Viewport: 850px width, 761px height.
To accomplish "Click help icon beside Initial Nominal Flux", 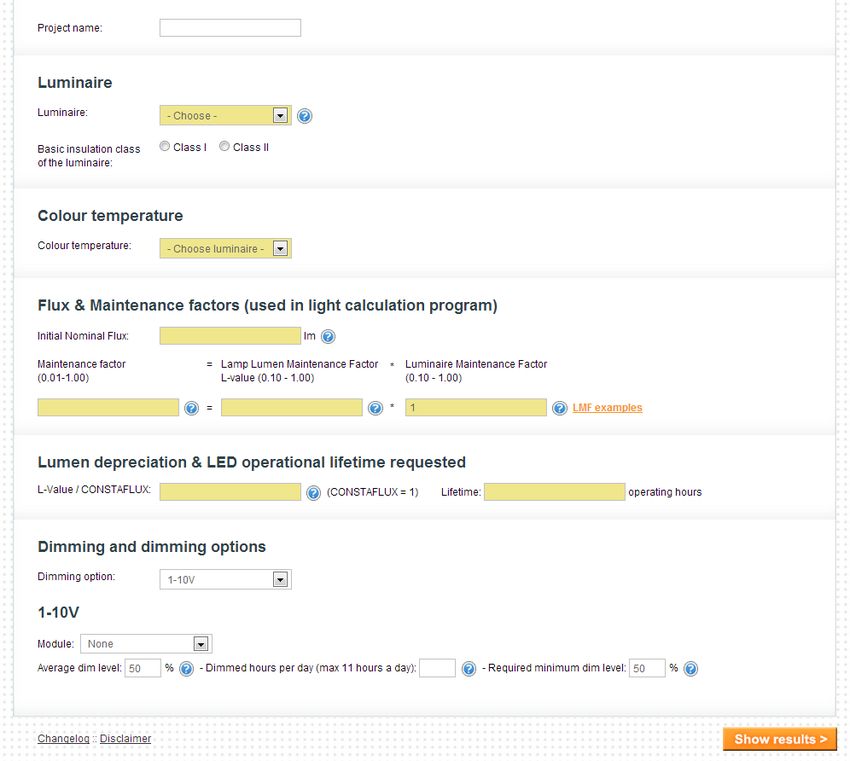I will point(328,337).
